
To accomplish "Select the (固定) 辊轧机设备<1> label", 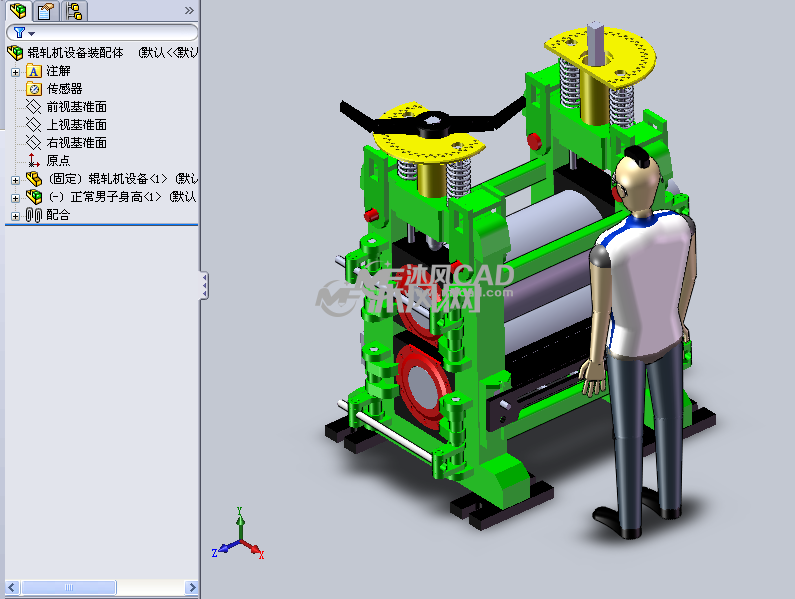I will 107,179.
